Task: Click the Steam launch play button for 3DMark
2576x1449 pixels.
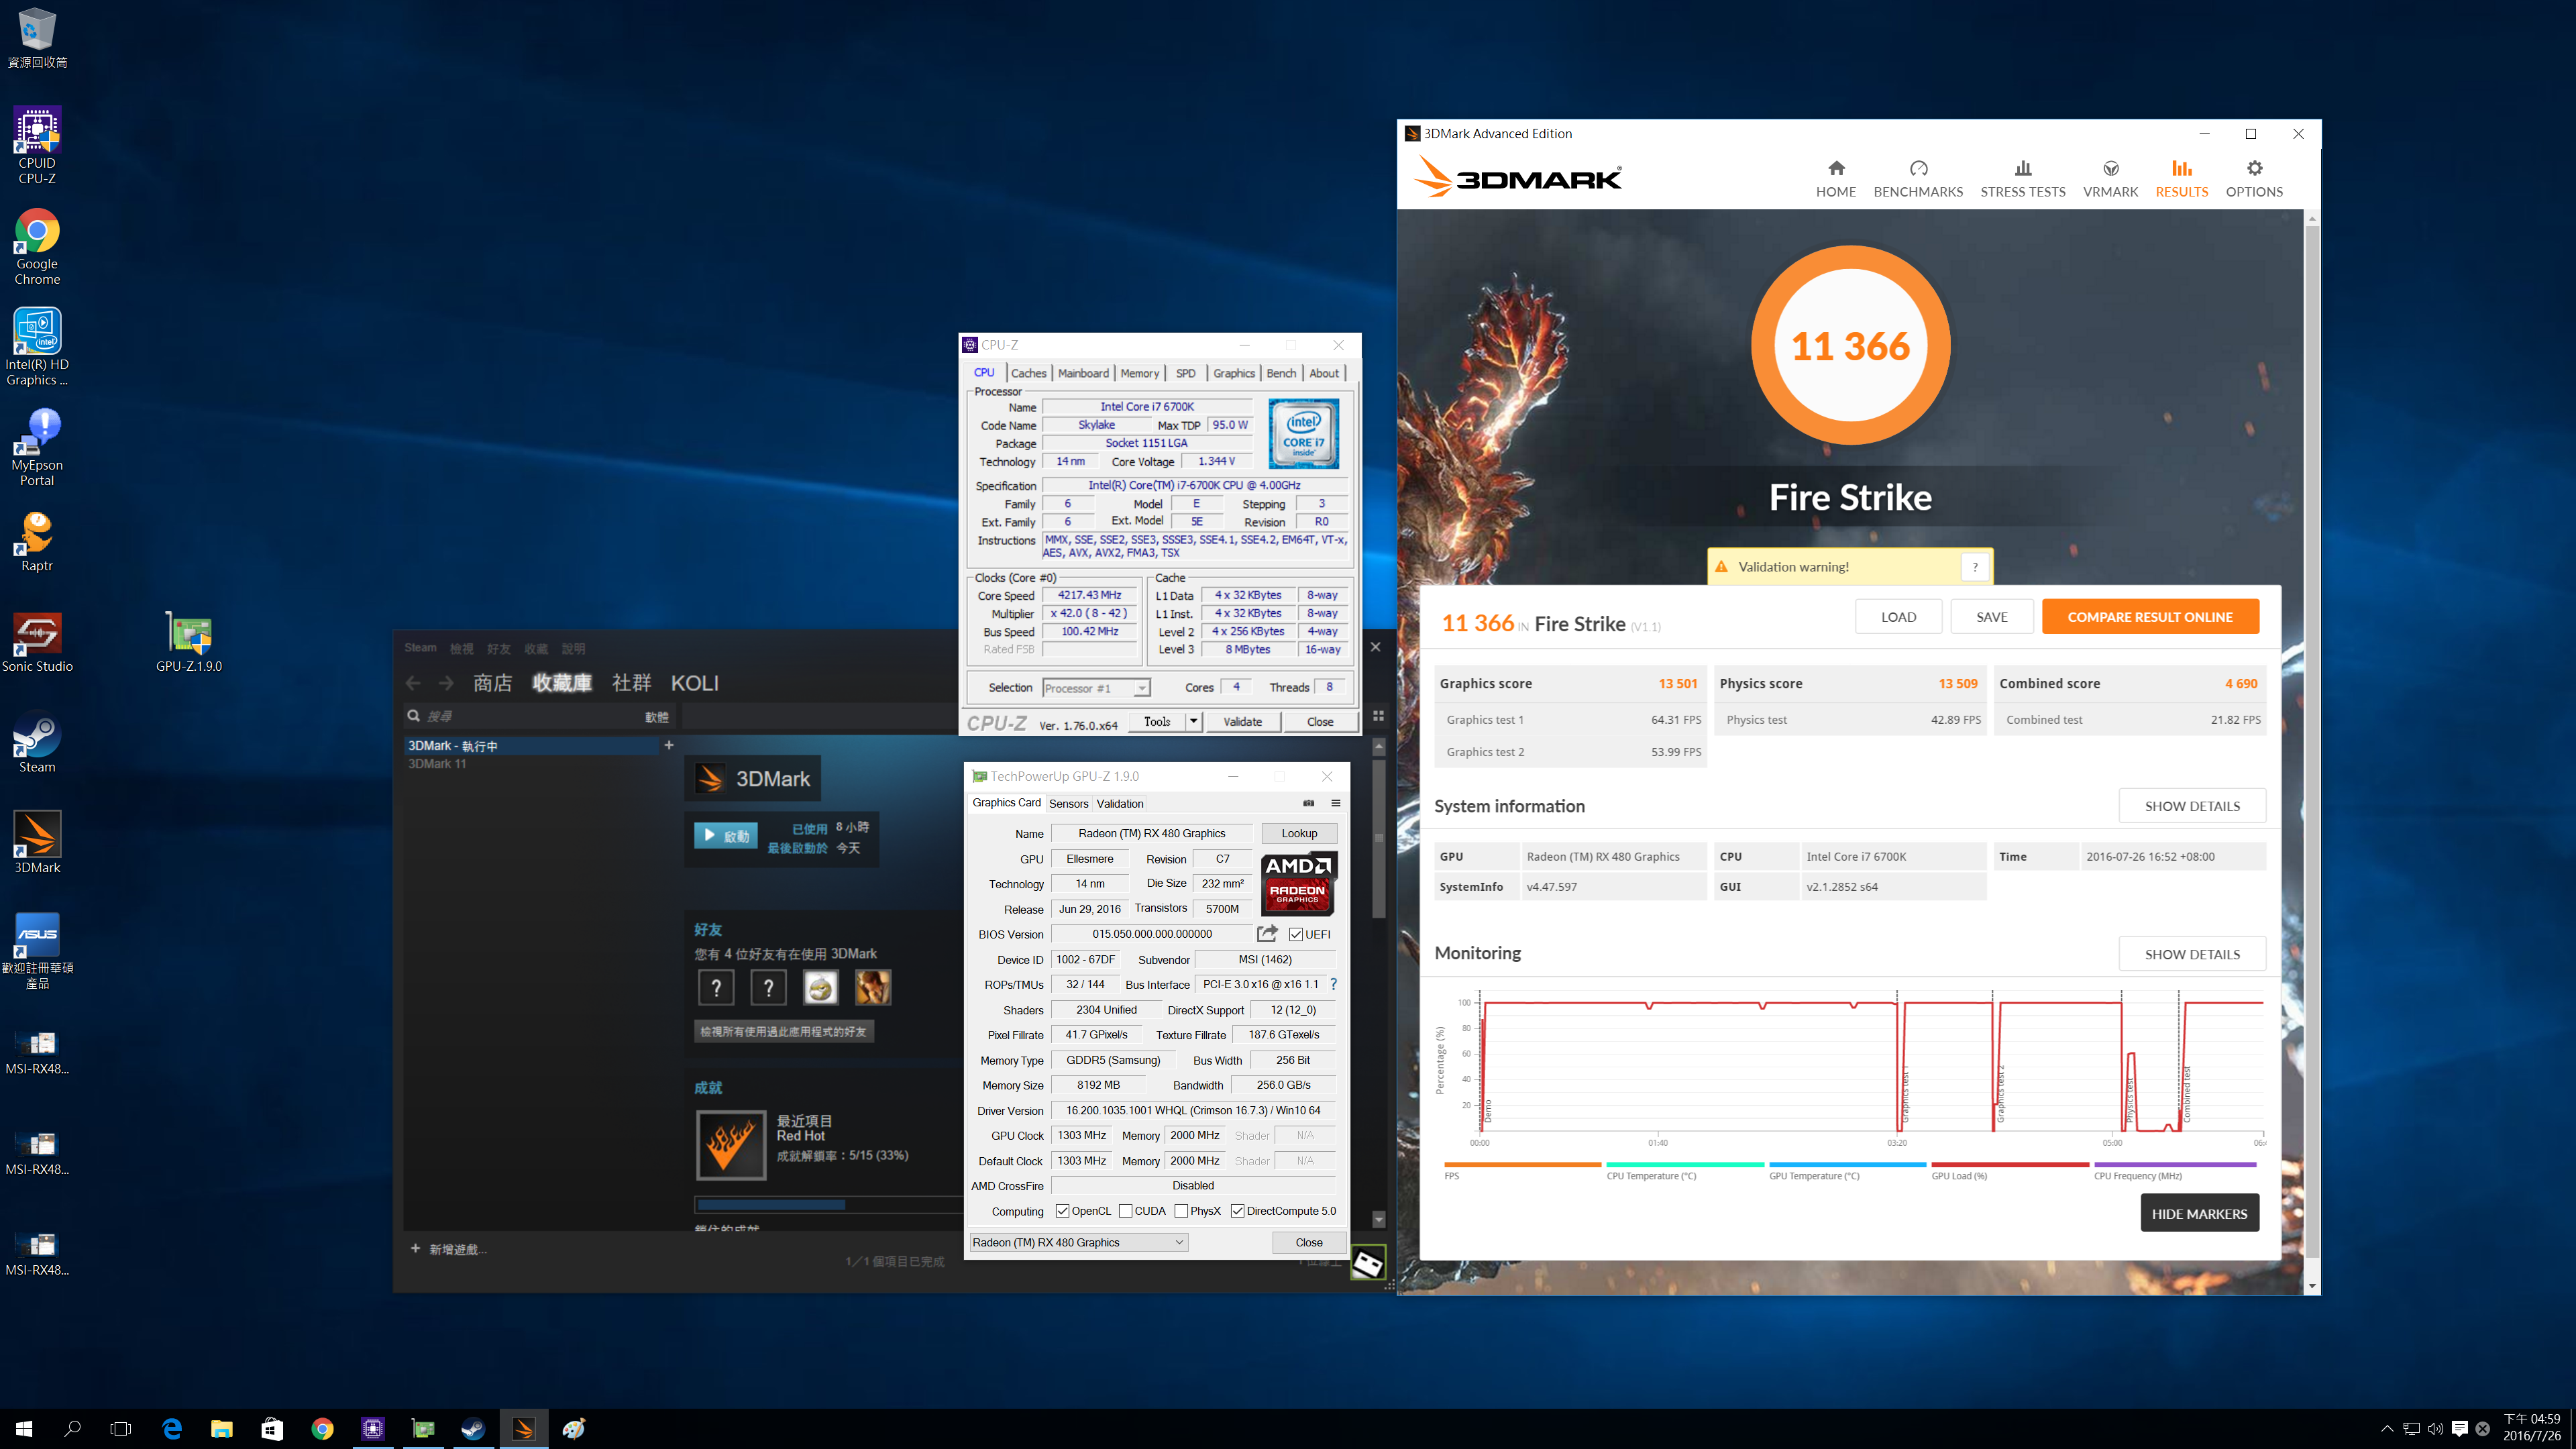Action: 725,836
